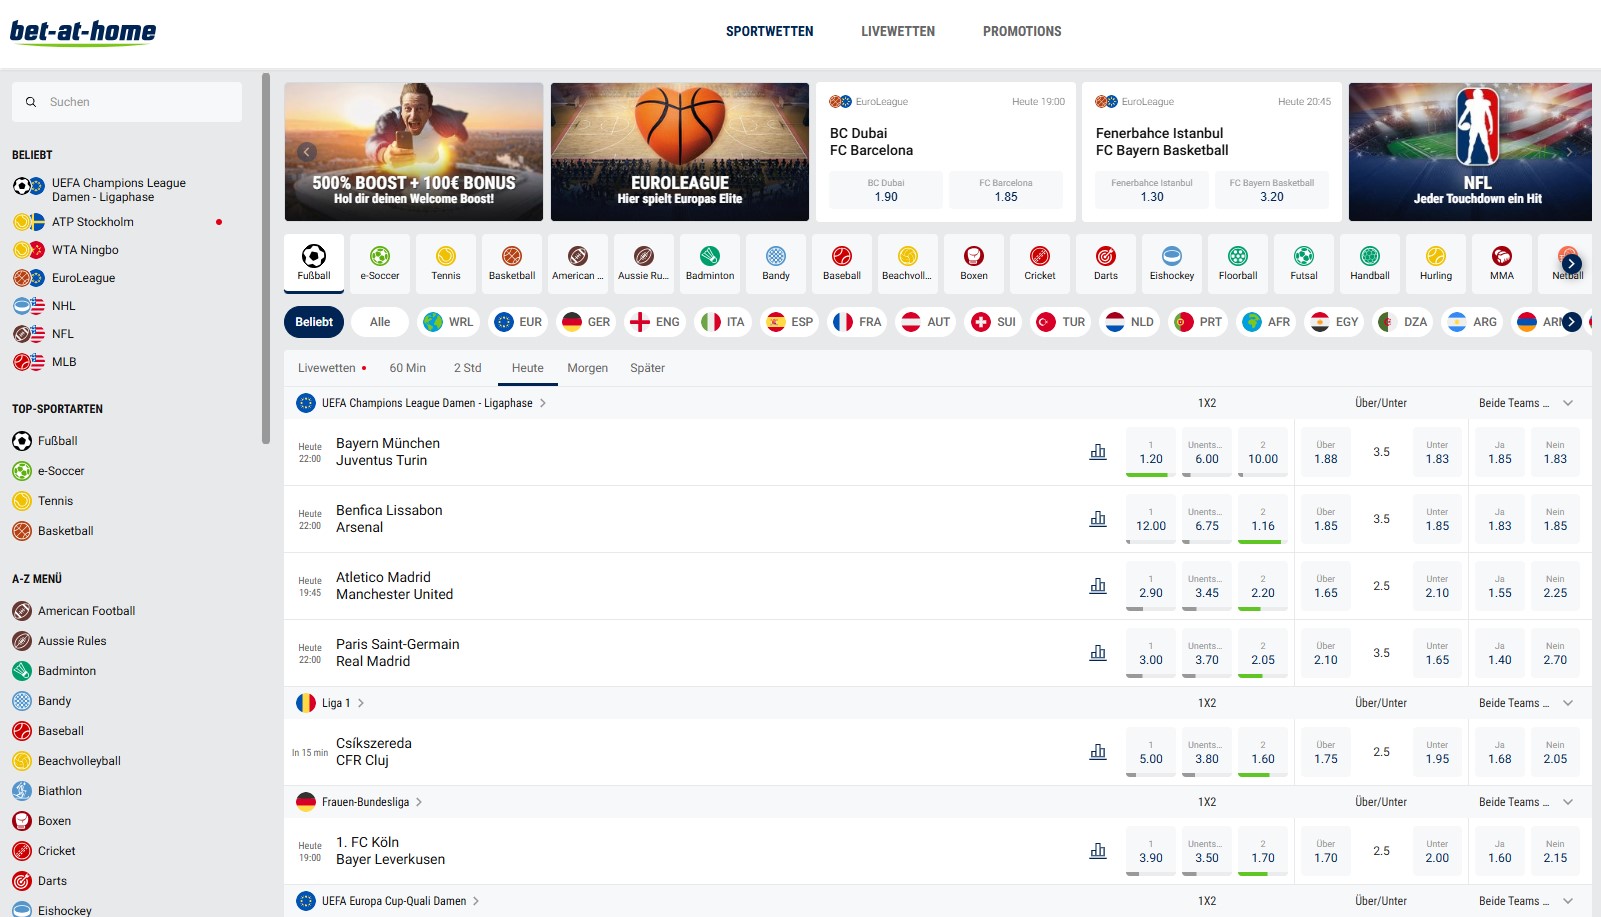This screenshot has height=917, width=1601.
Task: Click the Suchen search field
Action: click(126, 101)
